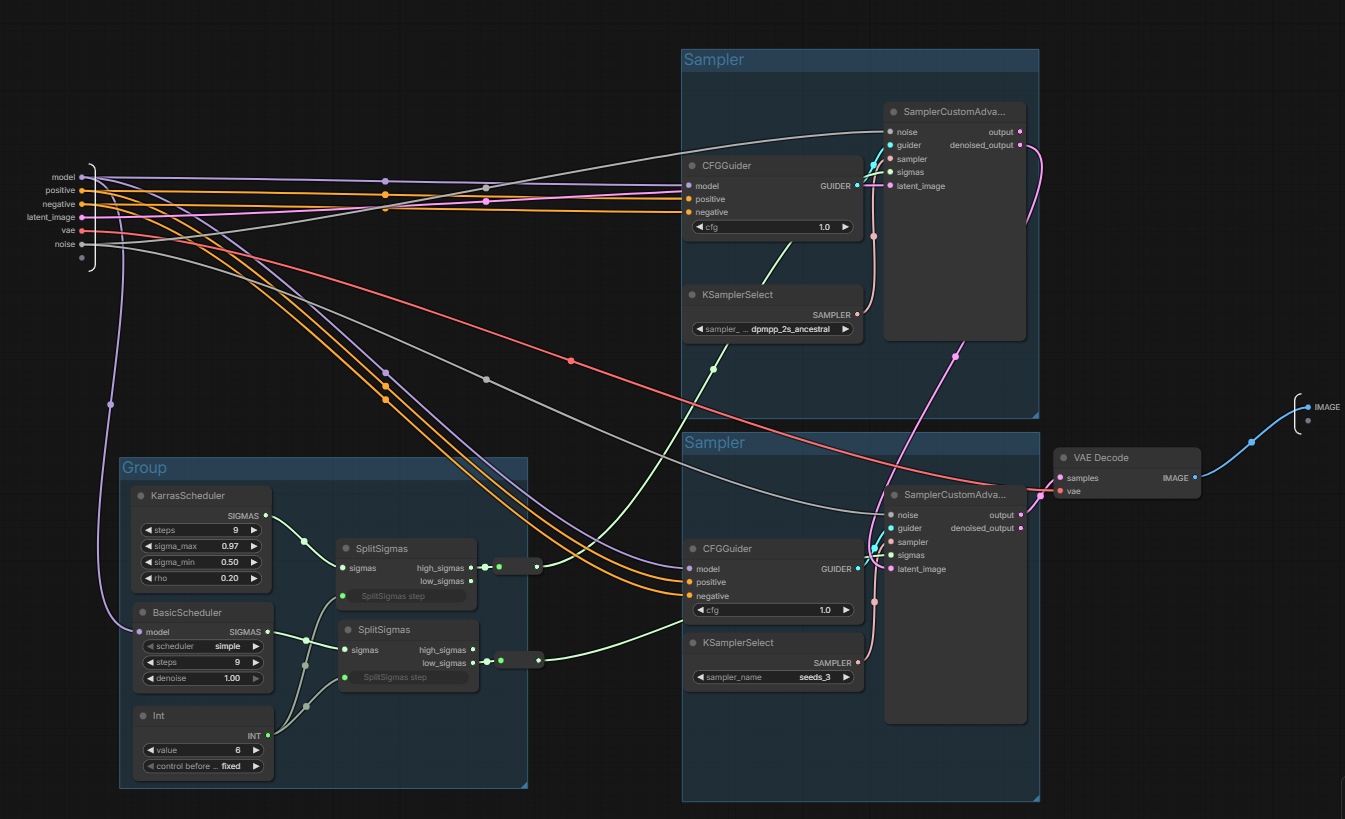The width and height of the screenshot is (1345, 819).
Task: Click the SAMPLER output socket above seeds_3
Action: [x=857, y=662]
